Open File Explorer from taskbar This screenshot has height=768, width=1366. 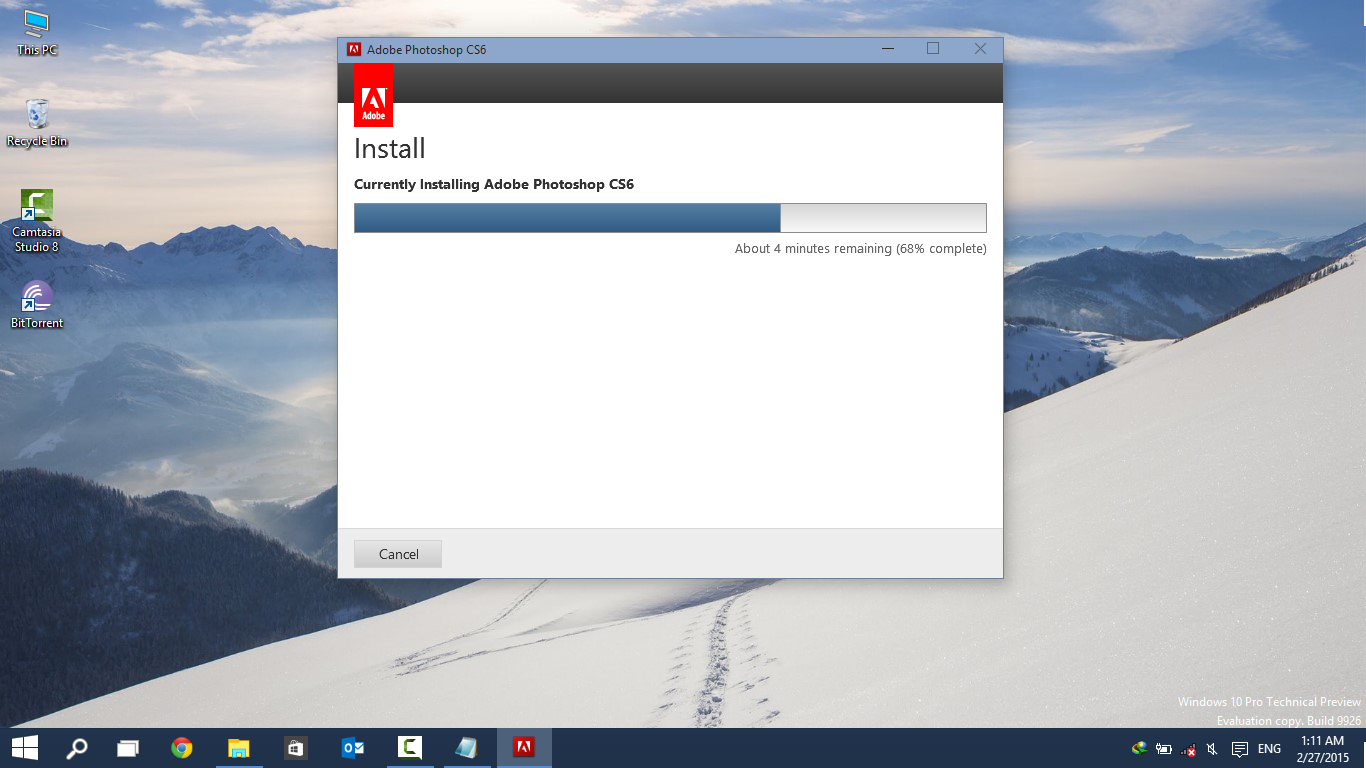point(238,748)
